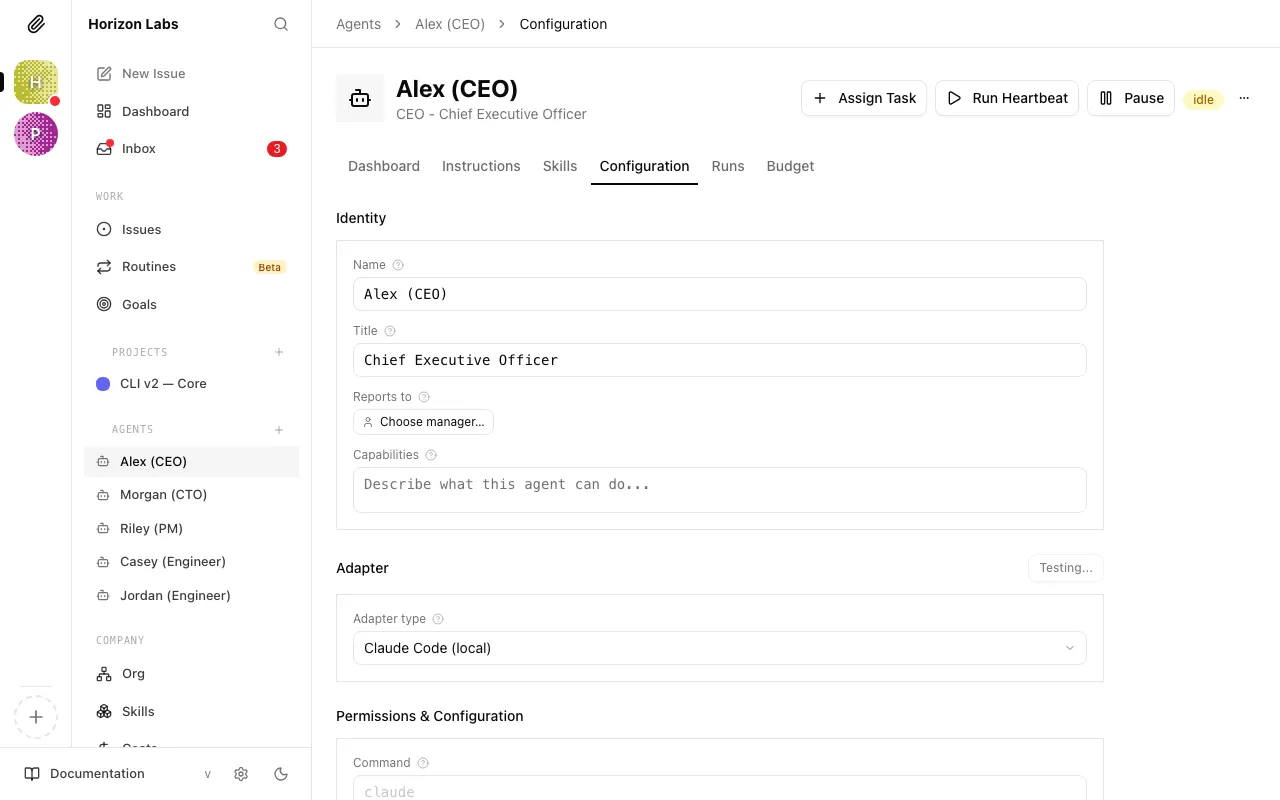
Task: Open the Adapter type dropdown
Action: [720, 648]
